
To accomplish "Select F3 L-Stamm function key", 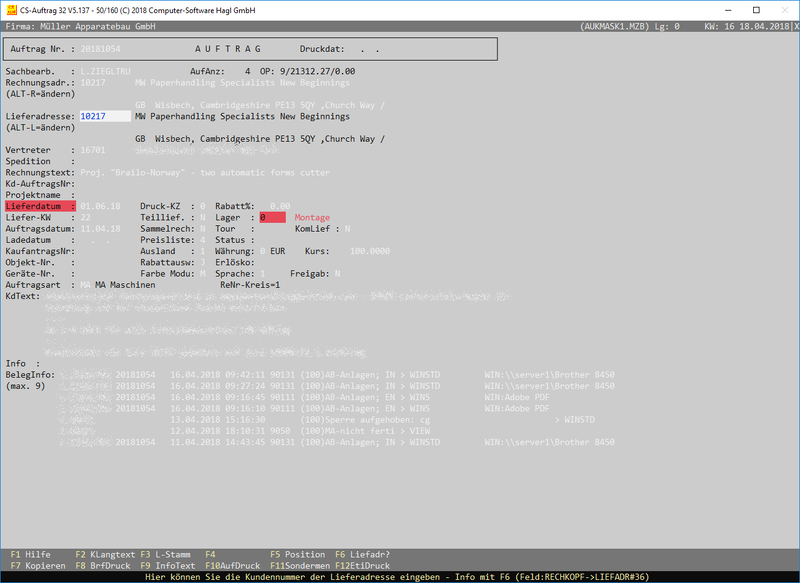I will click(165, 554).
